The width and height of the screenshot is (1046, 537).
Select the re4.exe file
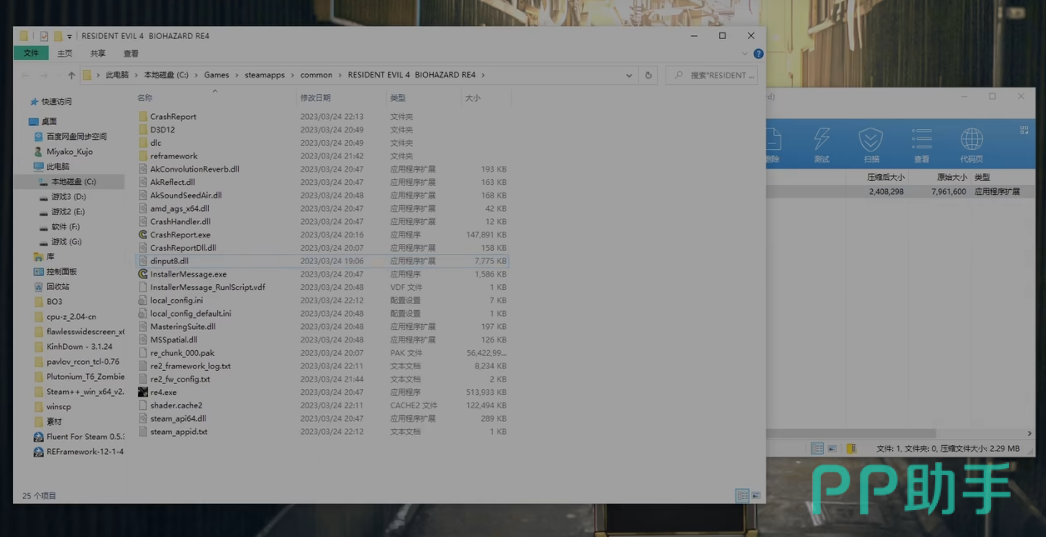pyautogui.click(x=163, y=393)
